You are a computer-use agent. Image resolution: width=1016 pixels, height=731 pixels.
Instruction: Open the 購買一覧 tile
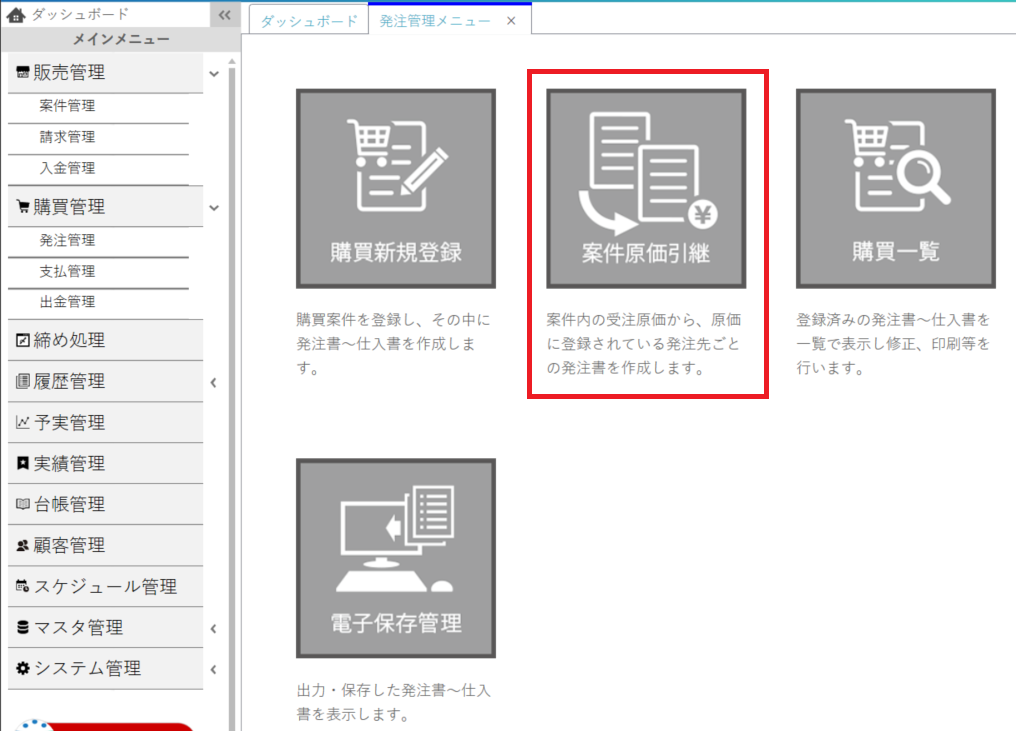[x=895, y=189]
